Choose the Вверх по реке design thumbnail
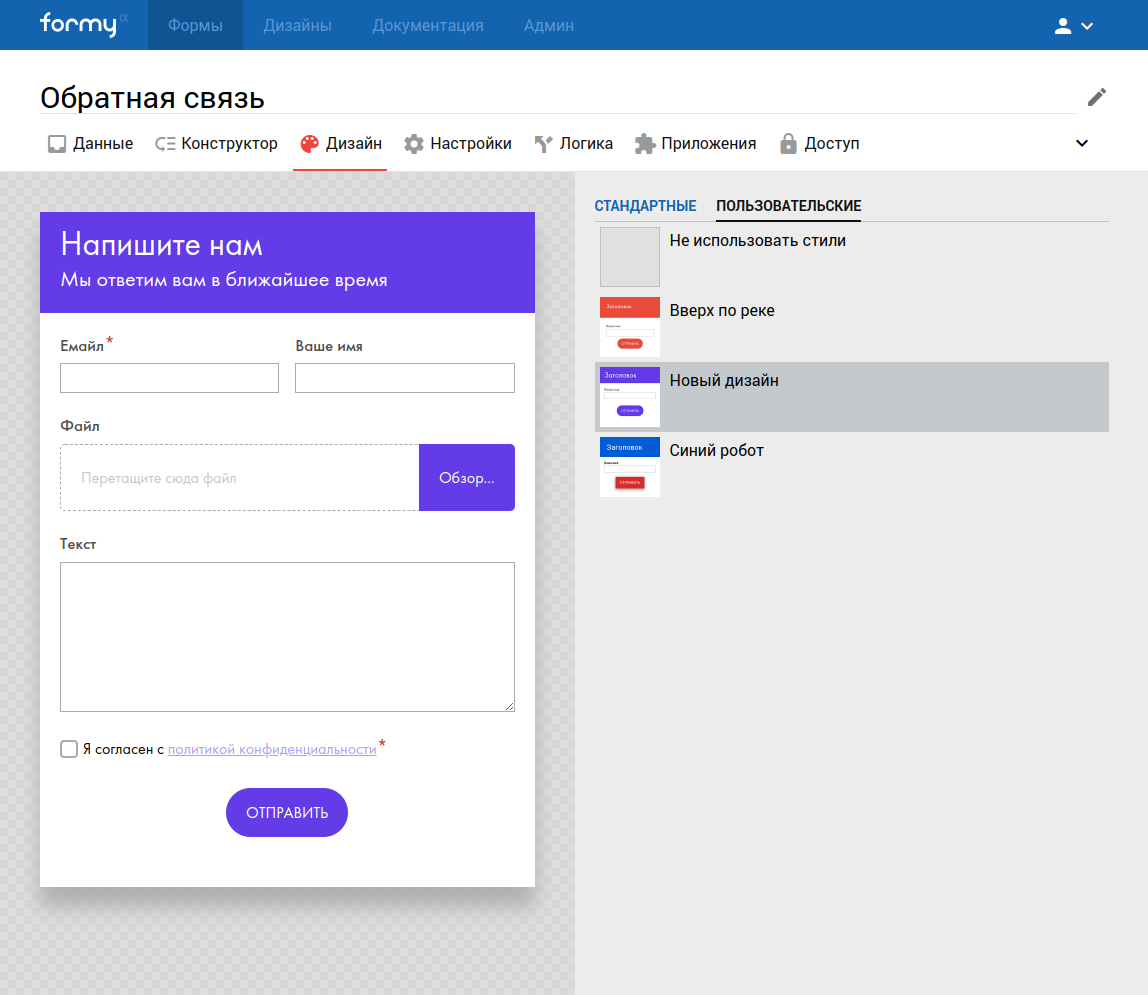Image resolution: width=1148 pixels, height=995 pixels. click(x=630, y=327)
